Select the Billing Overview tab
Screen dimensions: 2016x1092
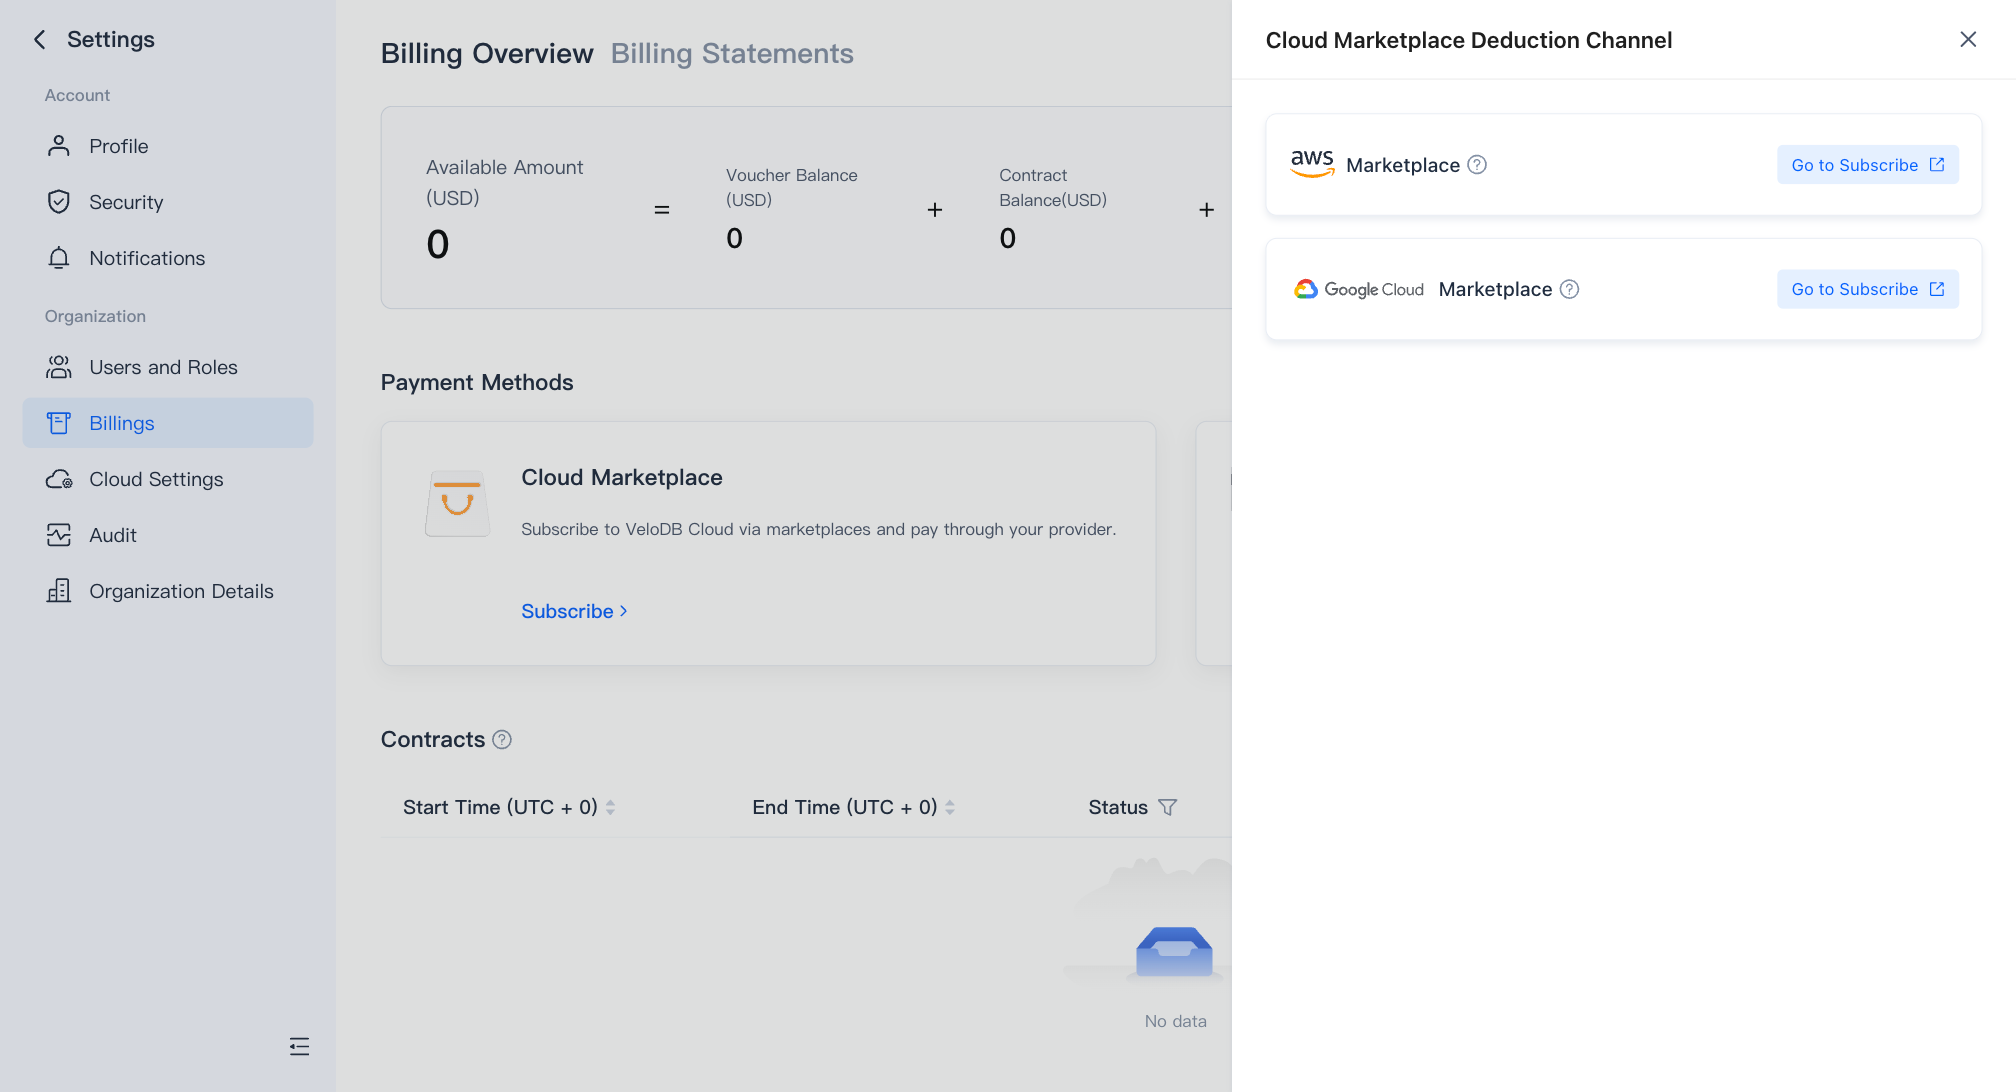486,53
